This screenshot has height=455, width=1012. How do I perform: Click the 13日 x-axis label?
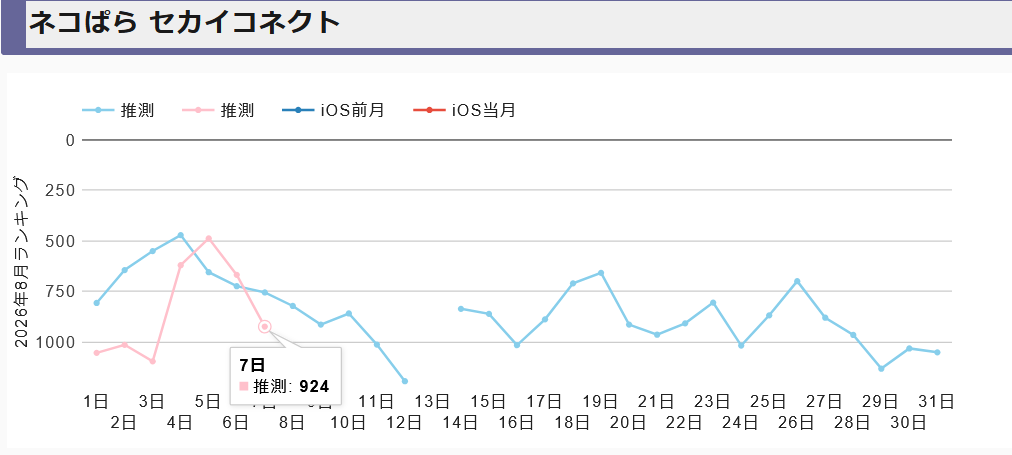pyautogui.click(x=432, y=402)
